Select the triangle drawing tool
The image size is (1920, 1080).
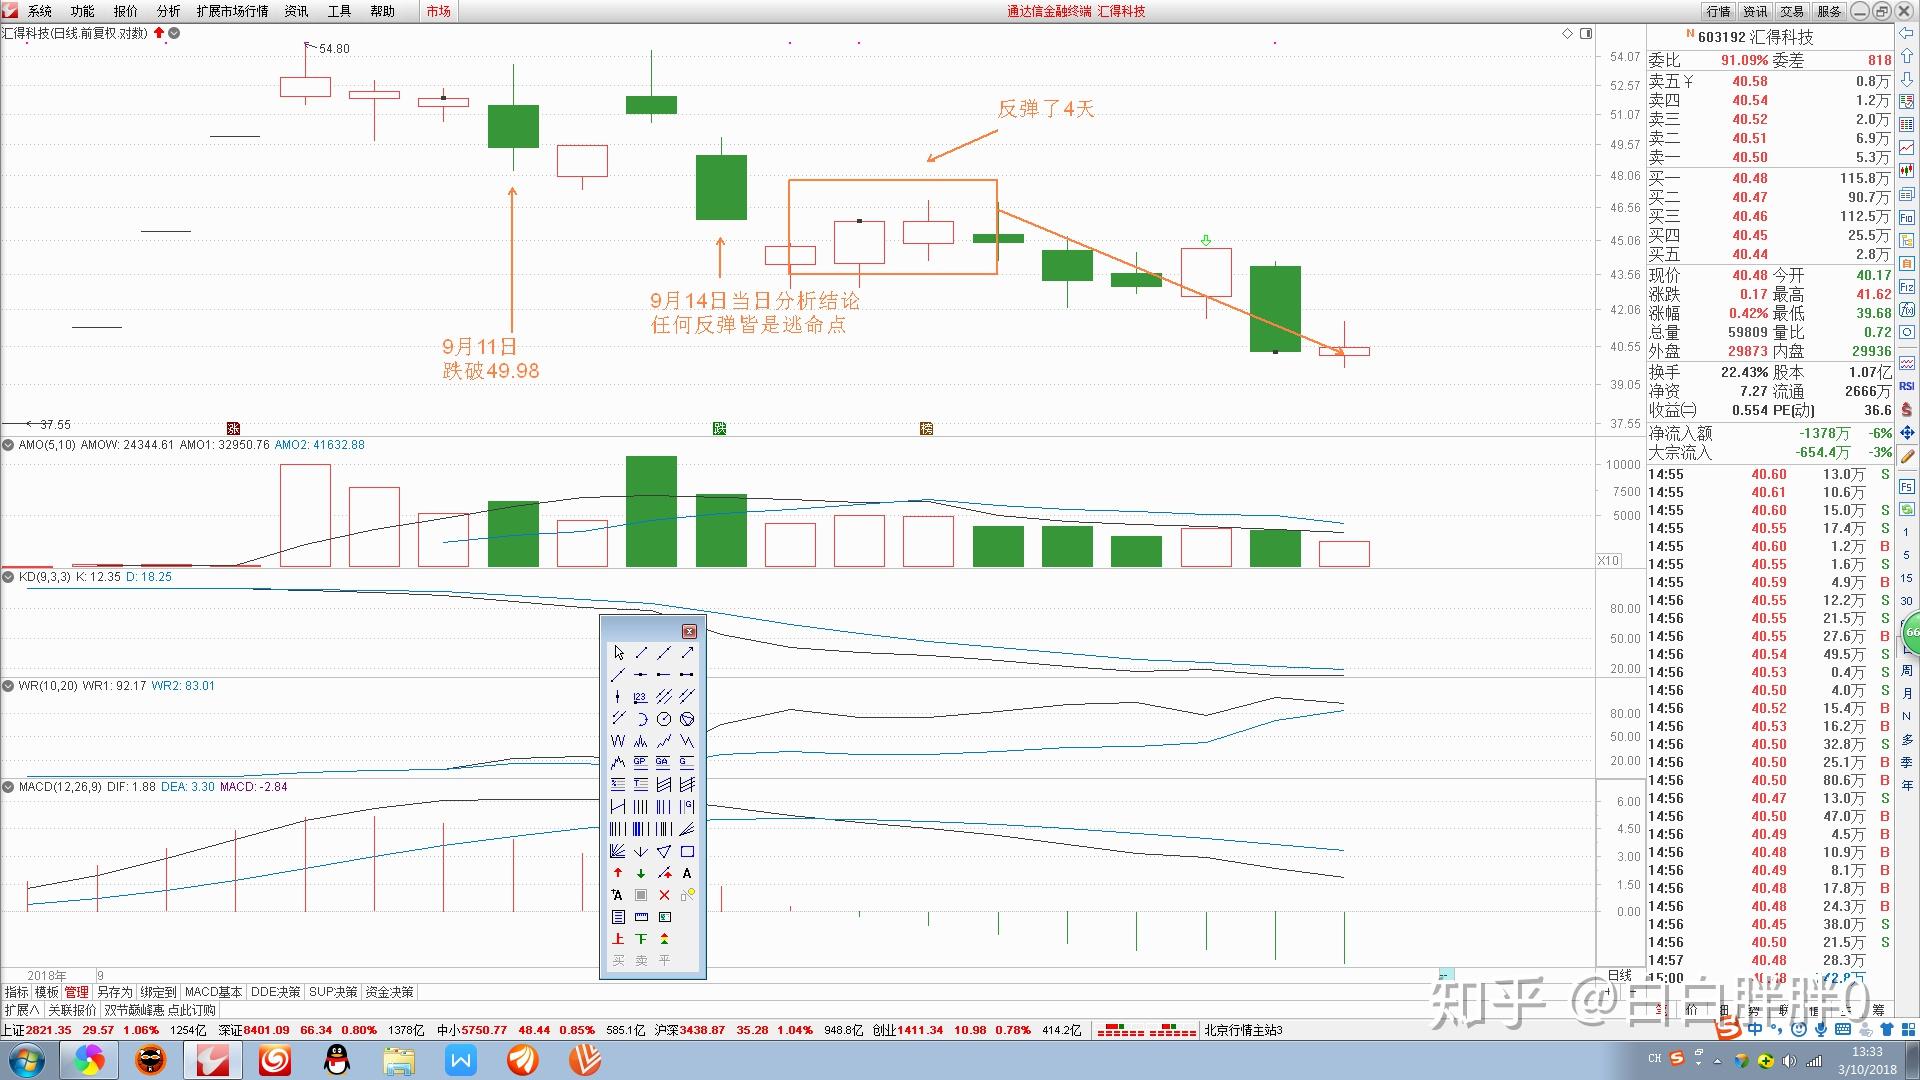(664, 852)
